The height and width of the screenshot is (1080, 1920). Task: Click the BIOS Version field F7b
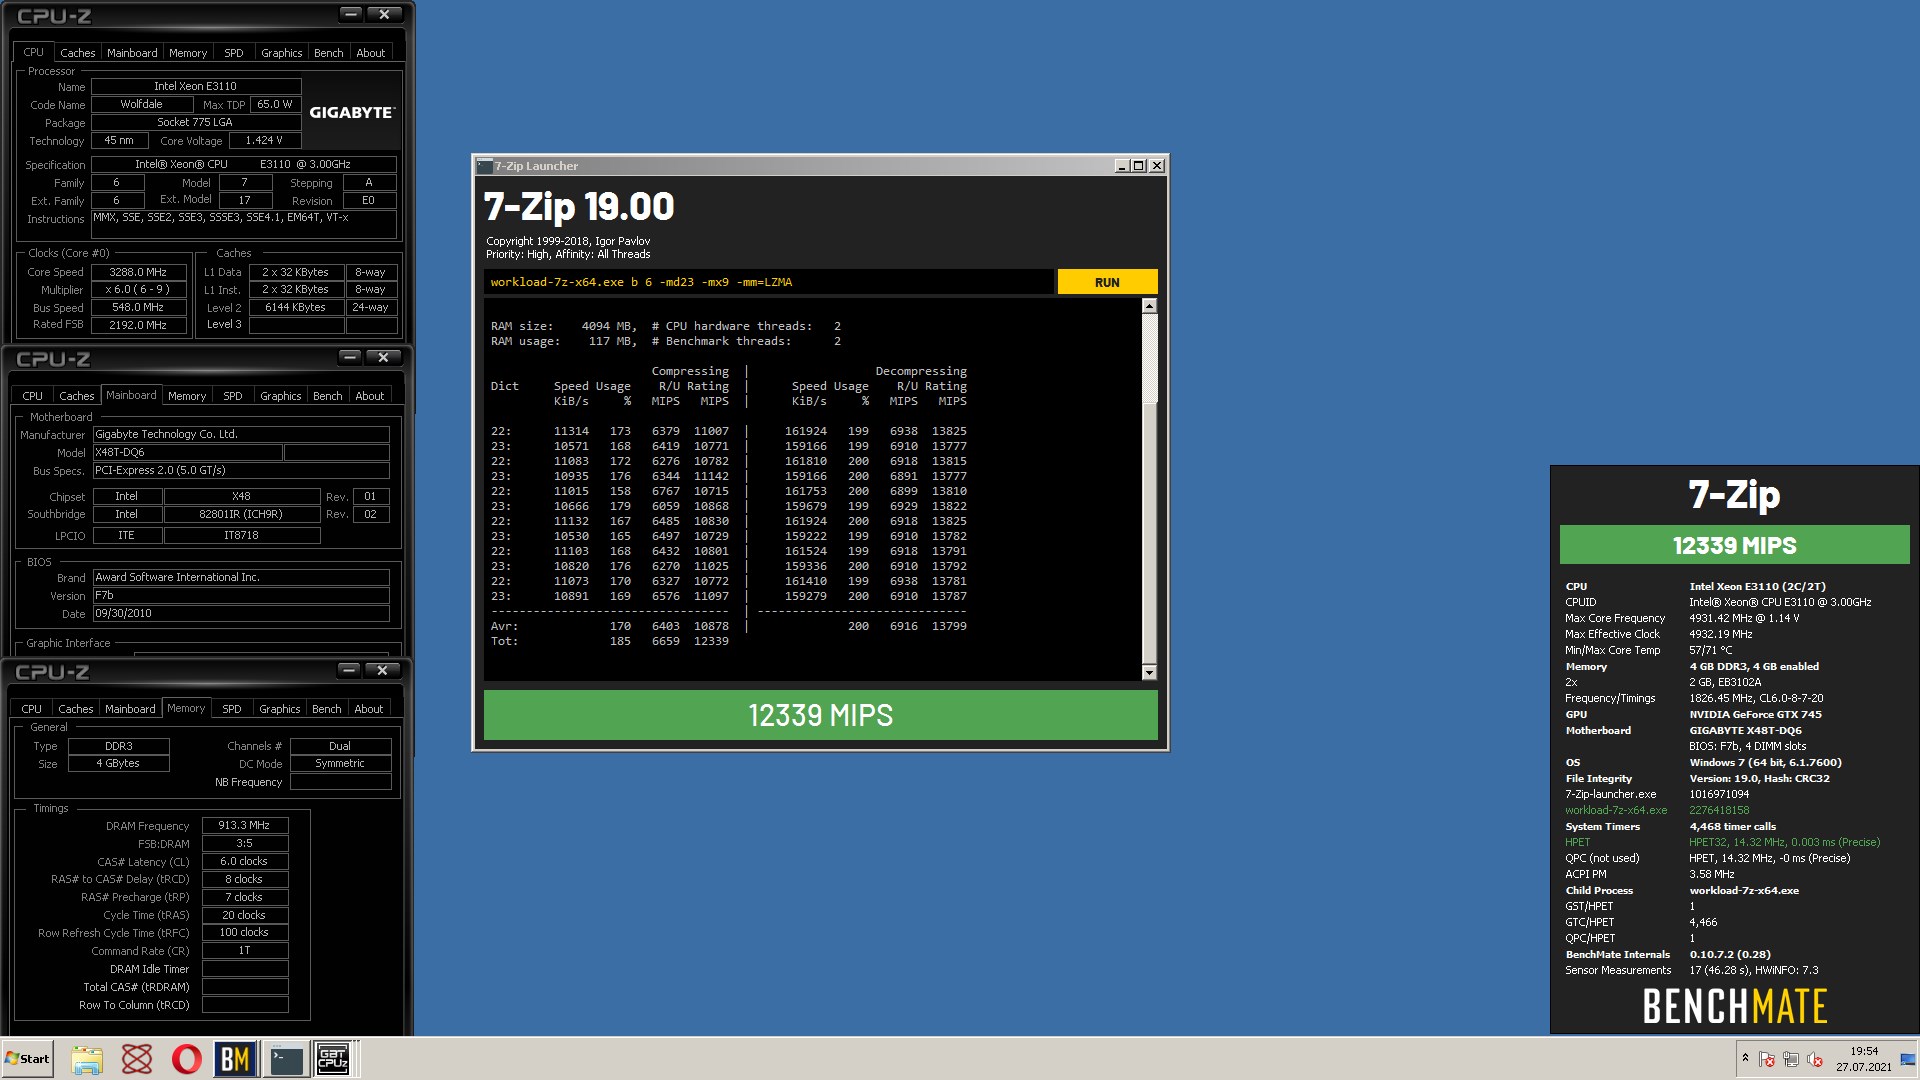tap(241, 595)
